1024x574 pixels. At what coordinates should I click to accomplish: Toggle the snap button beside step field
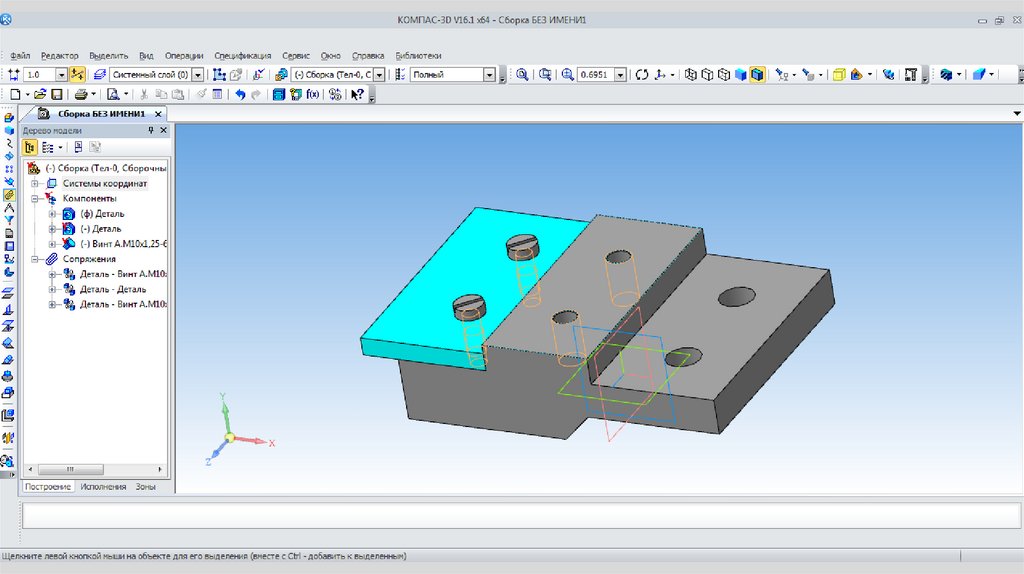[78, 75]
